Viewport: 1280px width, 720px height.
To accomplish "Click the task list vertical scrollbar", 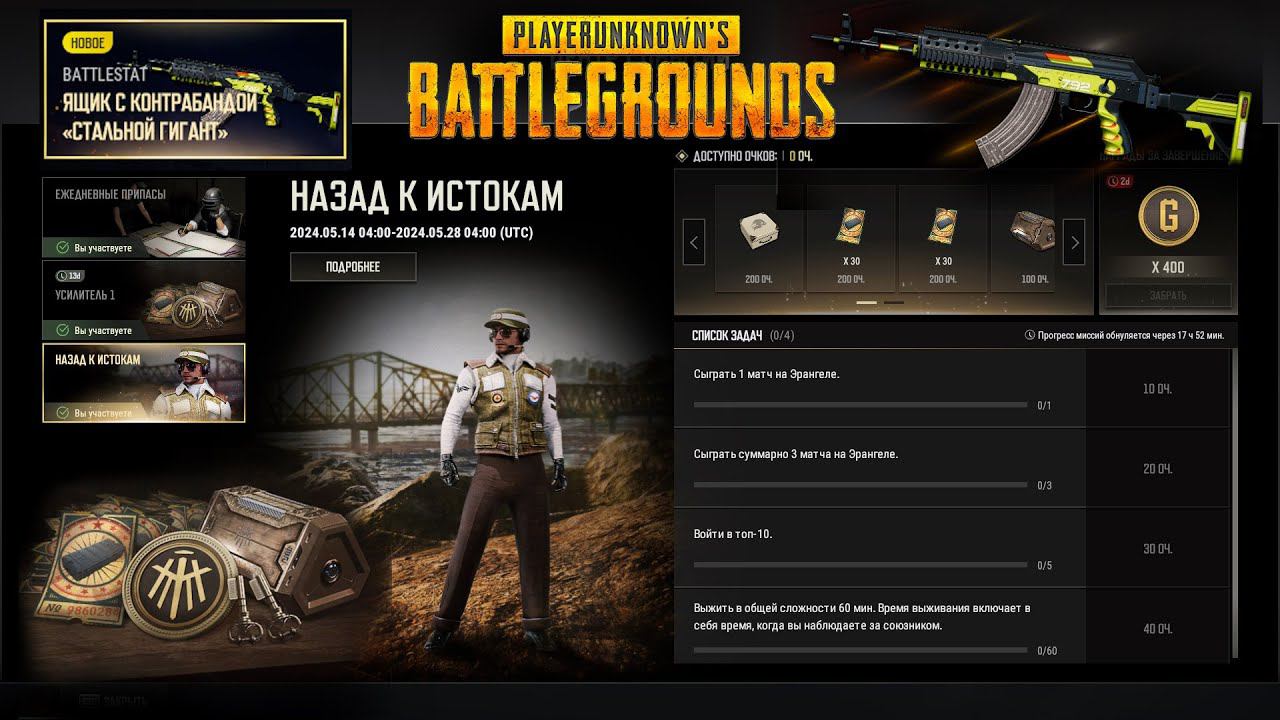I will click(x=1235, y=505).
